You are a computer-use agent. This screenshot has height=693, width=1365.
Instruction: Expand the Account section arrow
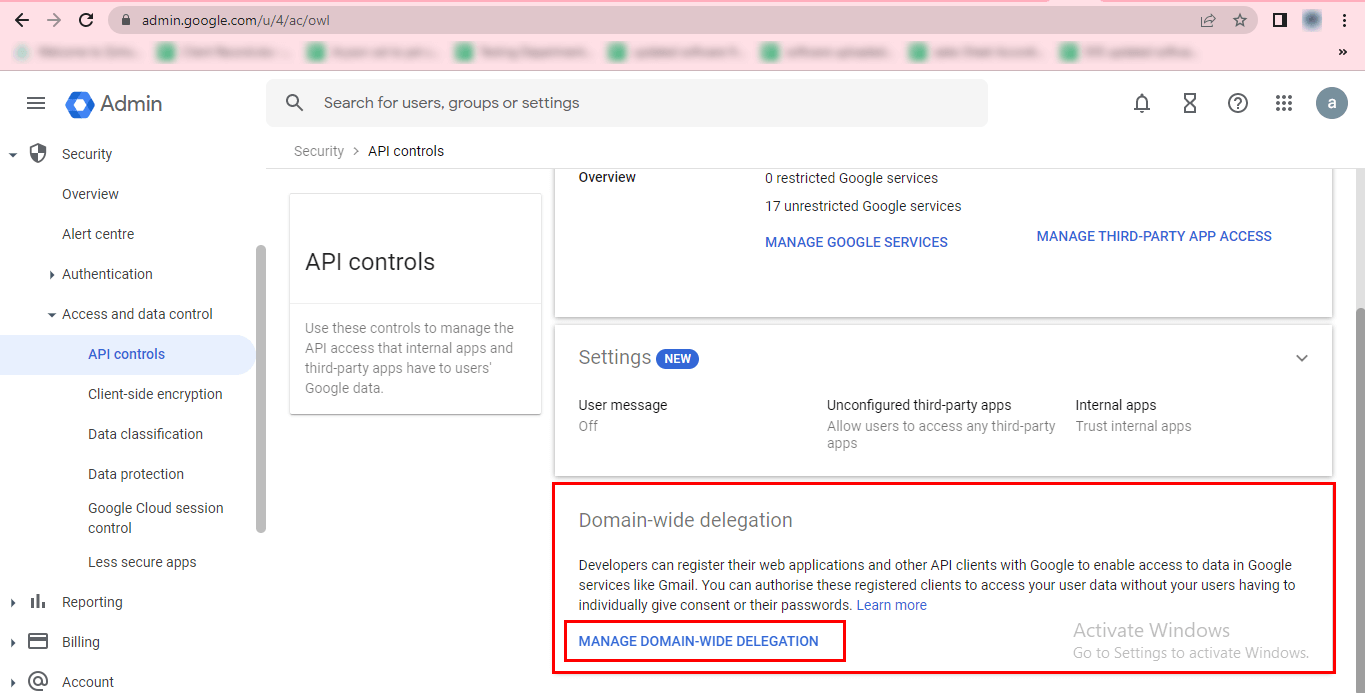pyautogui.click(x=13, y=682)
